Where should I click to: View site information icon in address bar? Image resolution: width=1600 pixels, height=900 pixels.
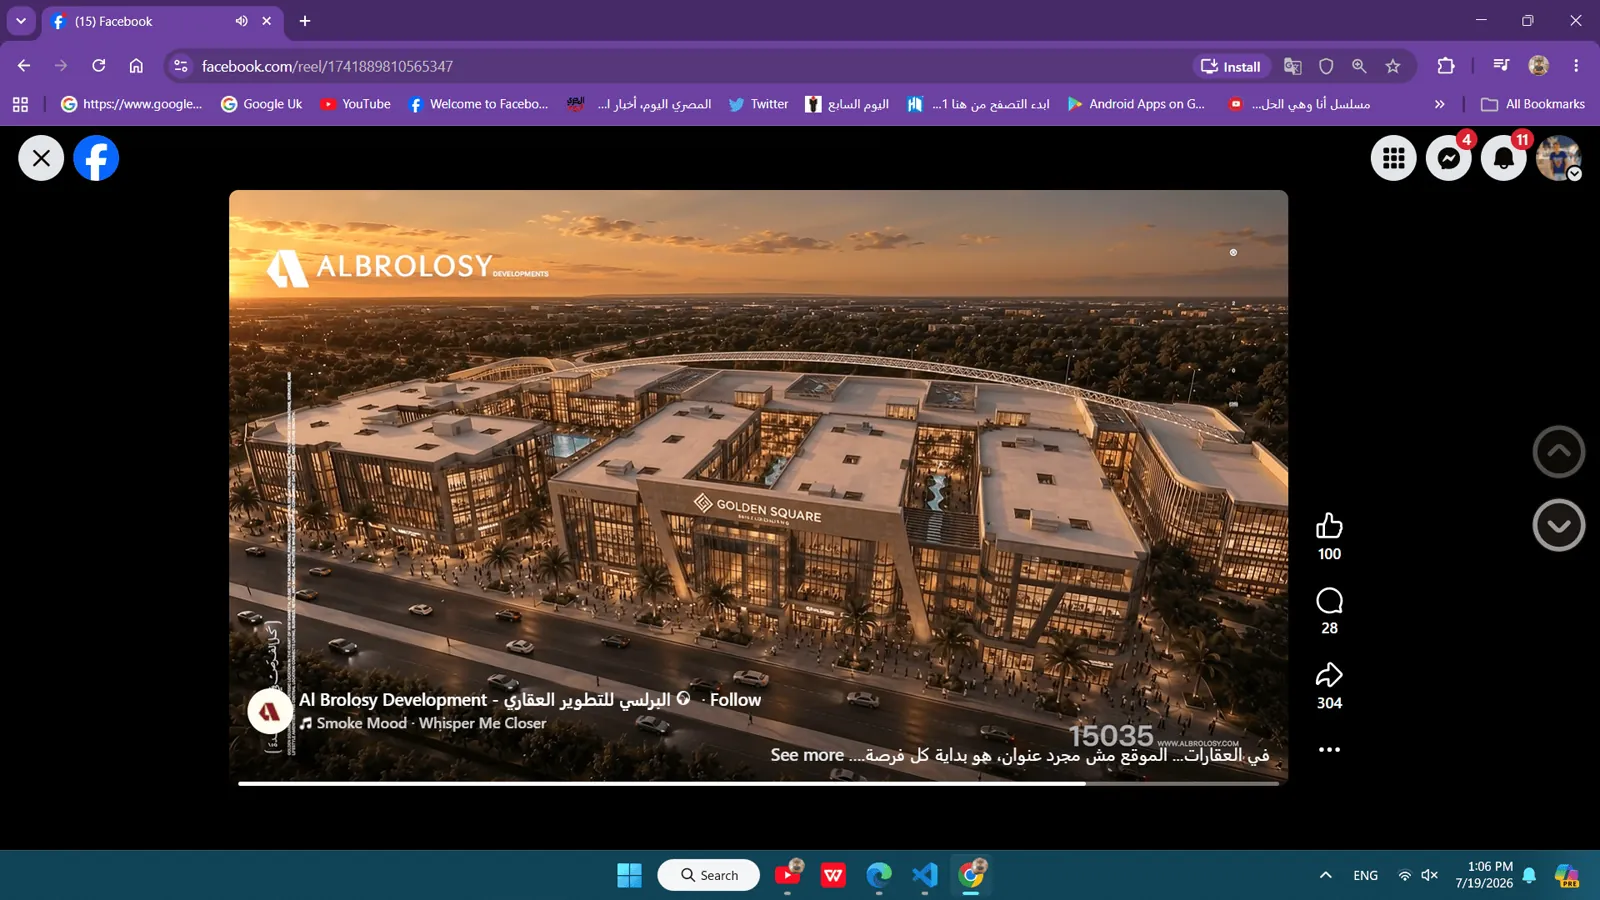tap(181, 66)
